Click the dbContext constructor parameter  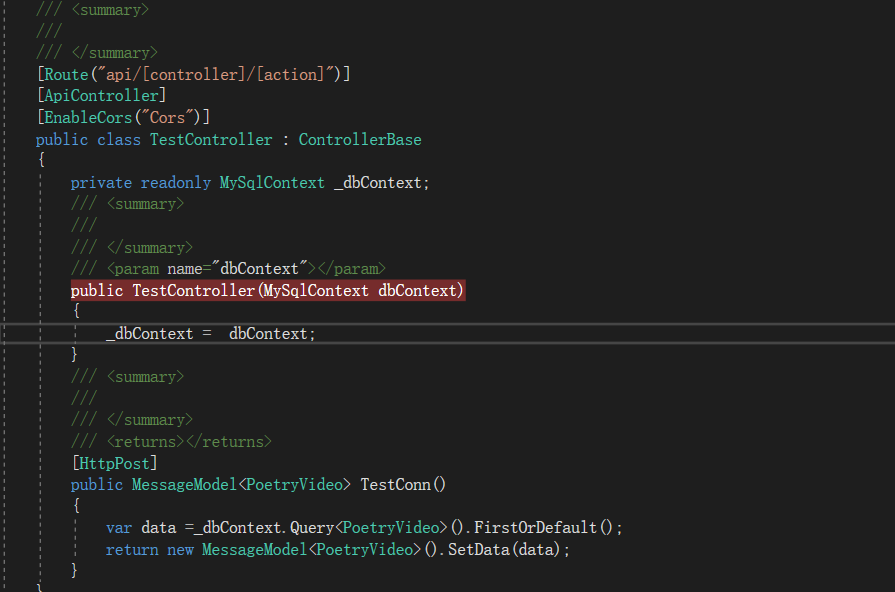[x=417, y=291]
